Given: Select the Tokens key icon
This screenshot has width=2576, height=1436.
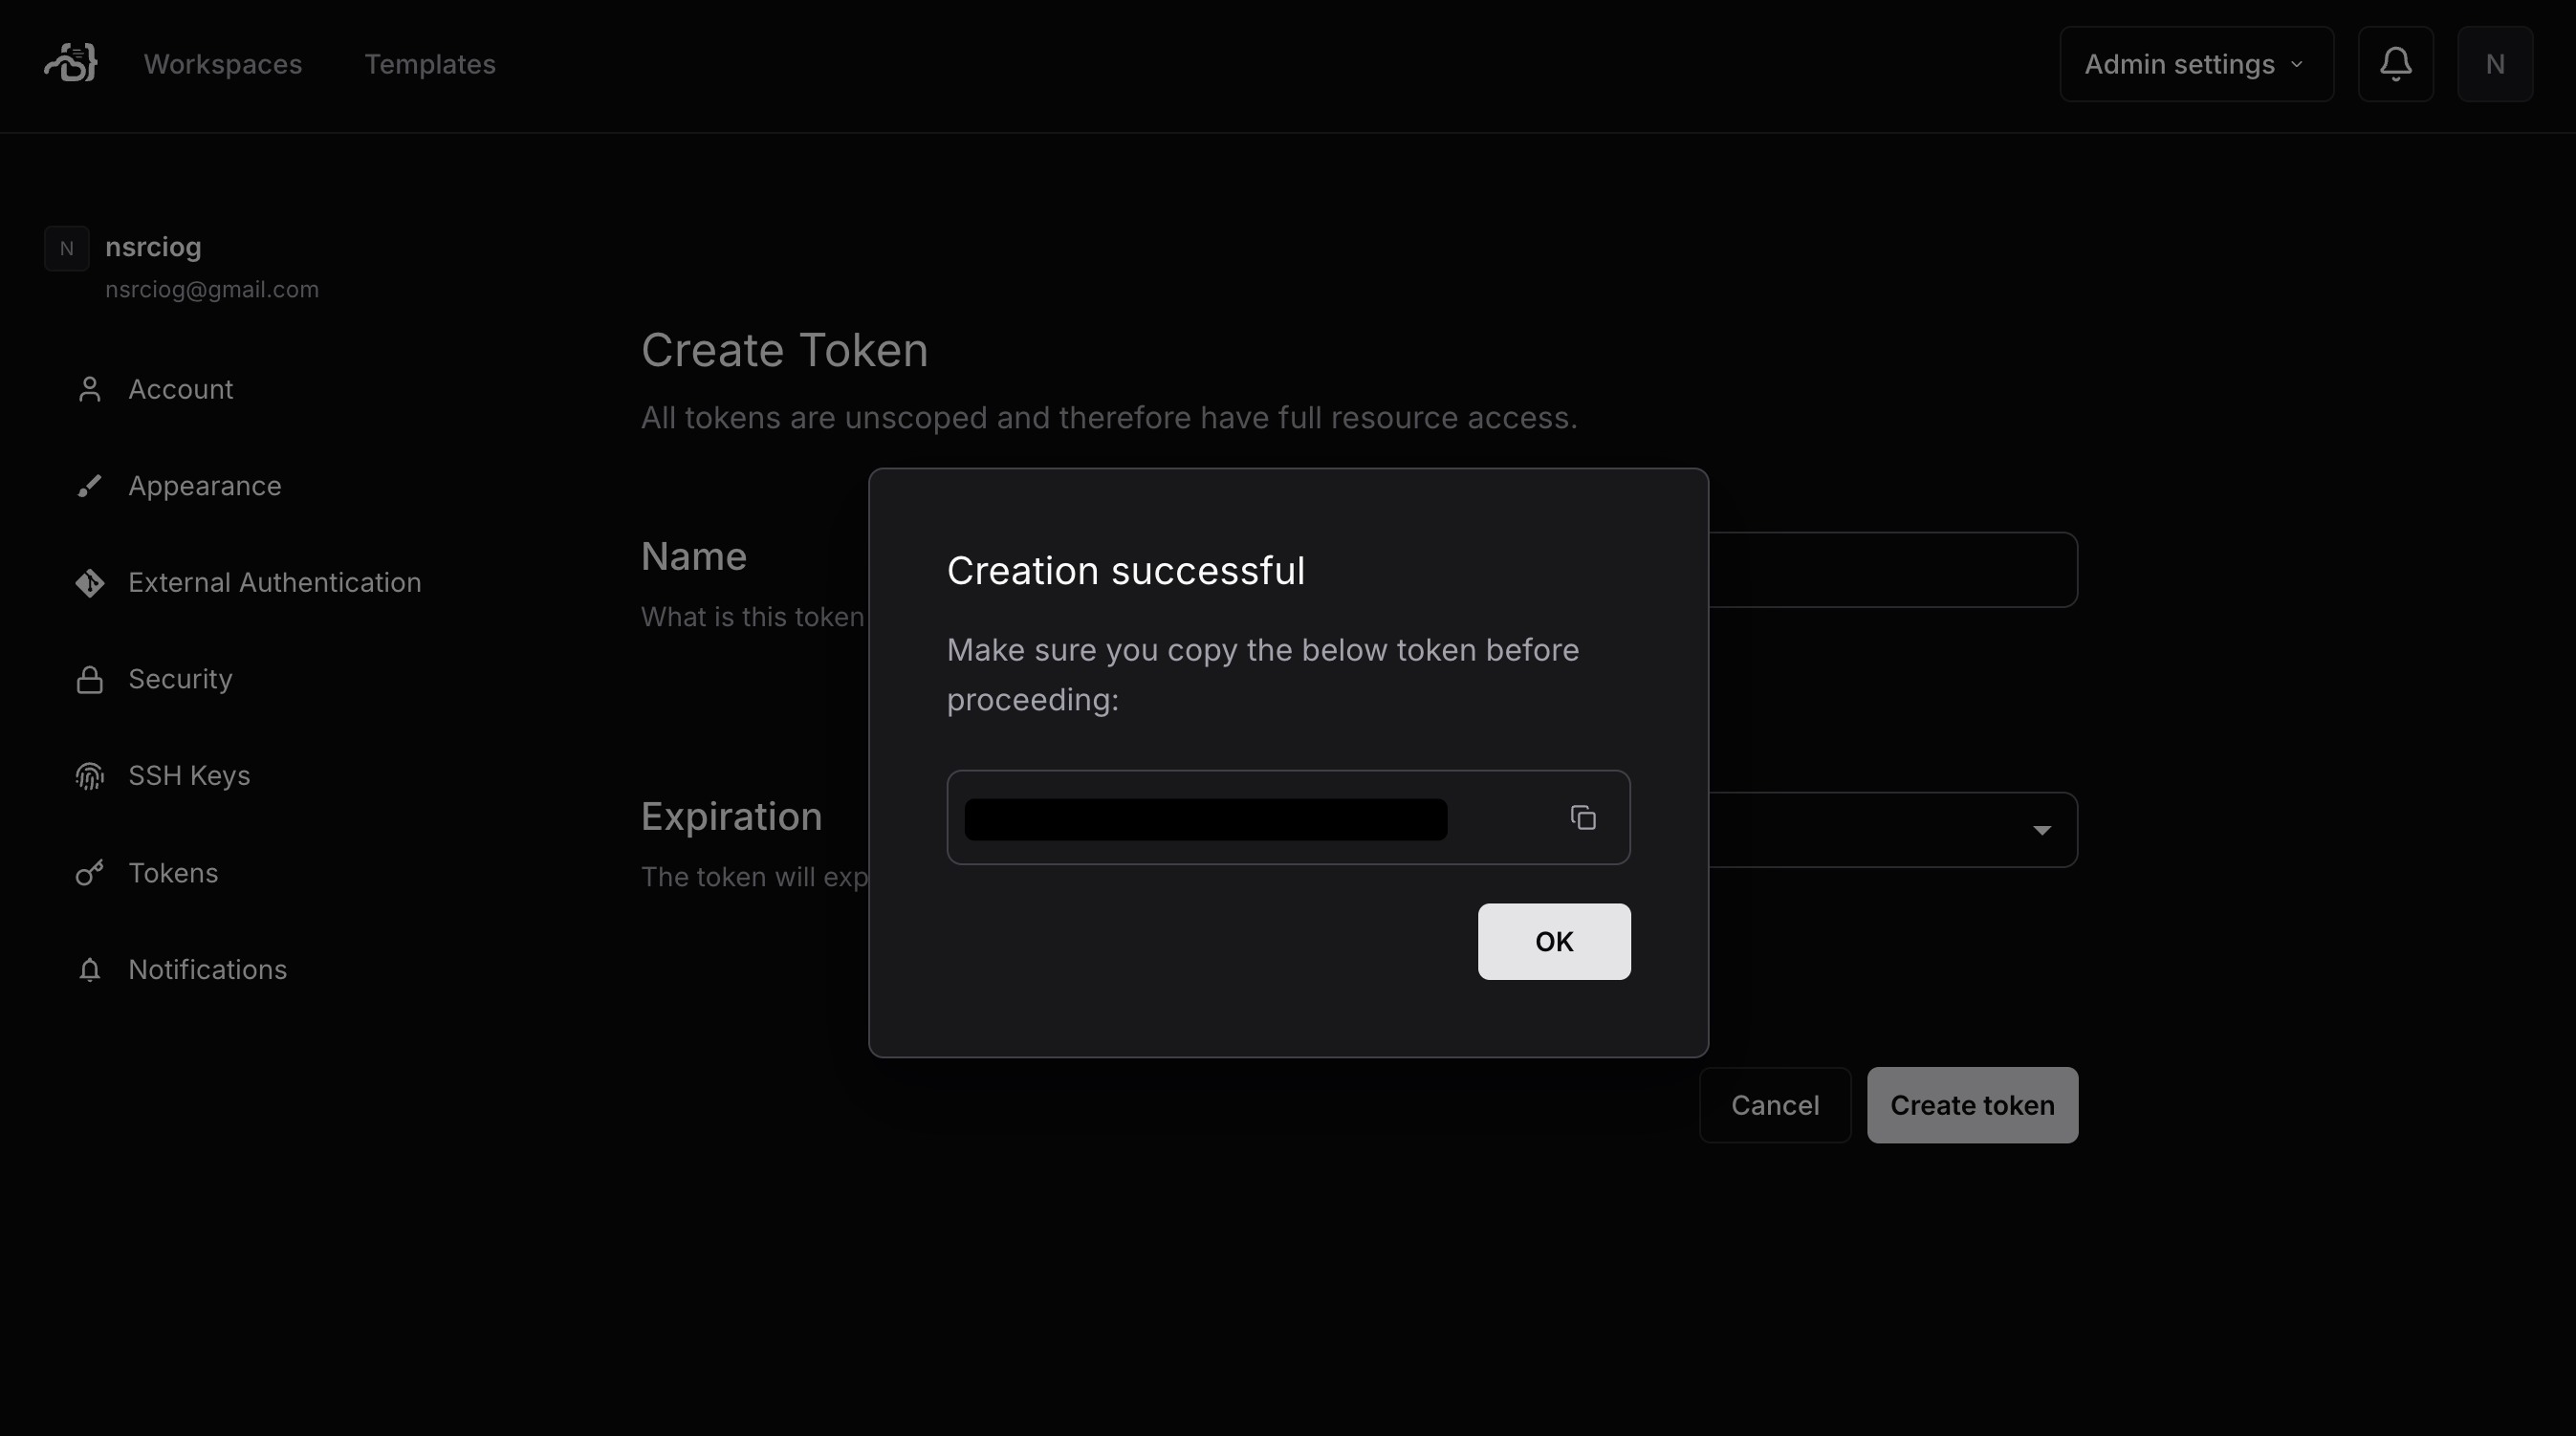Looking at the screenshot, I should [90, 872].
